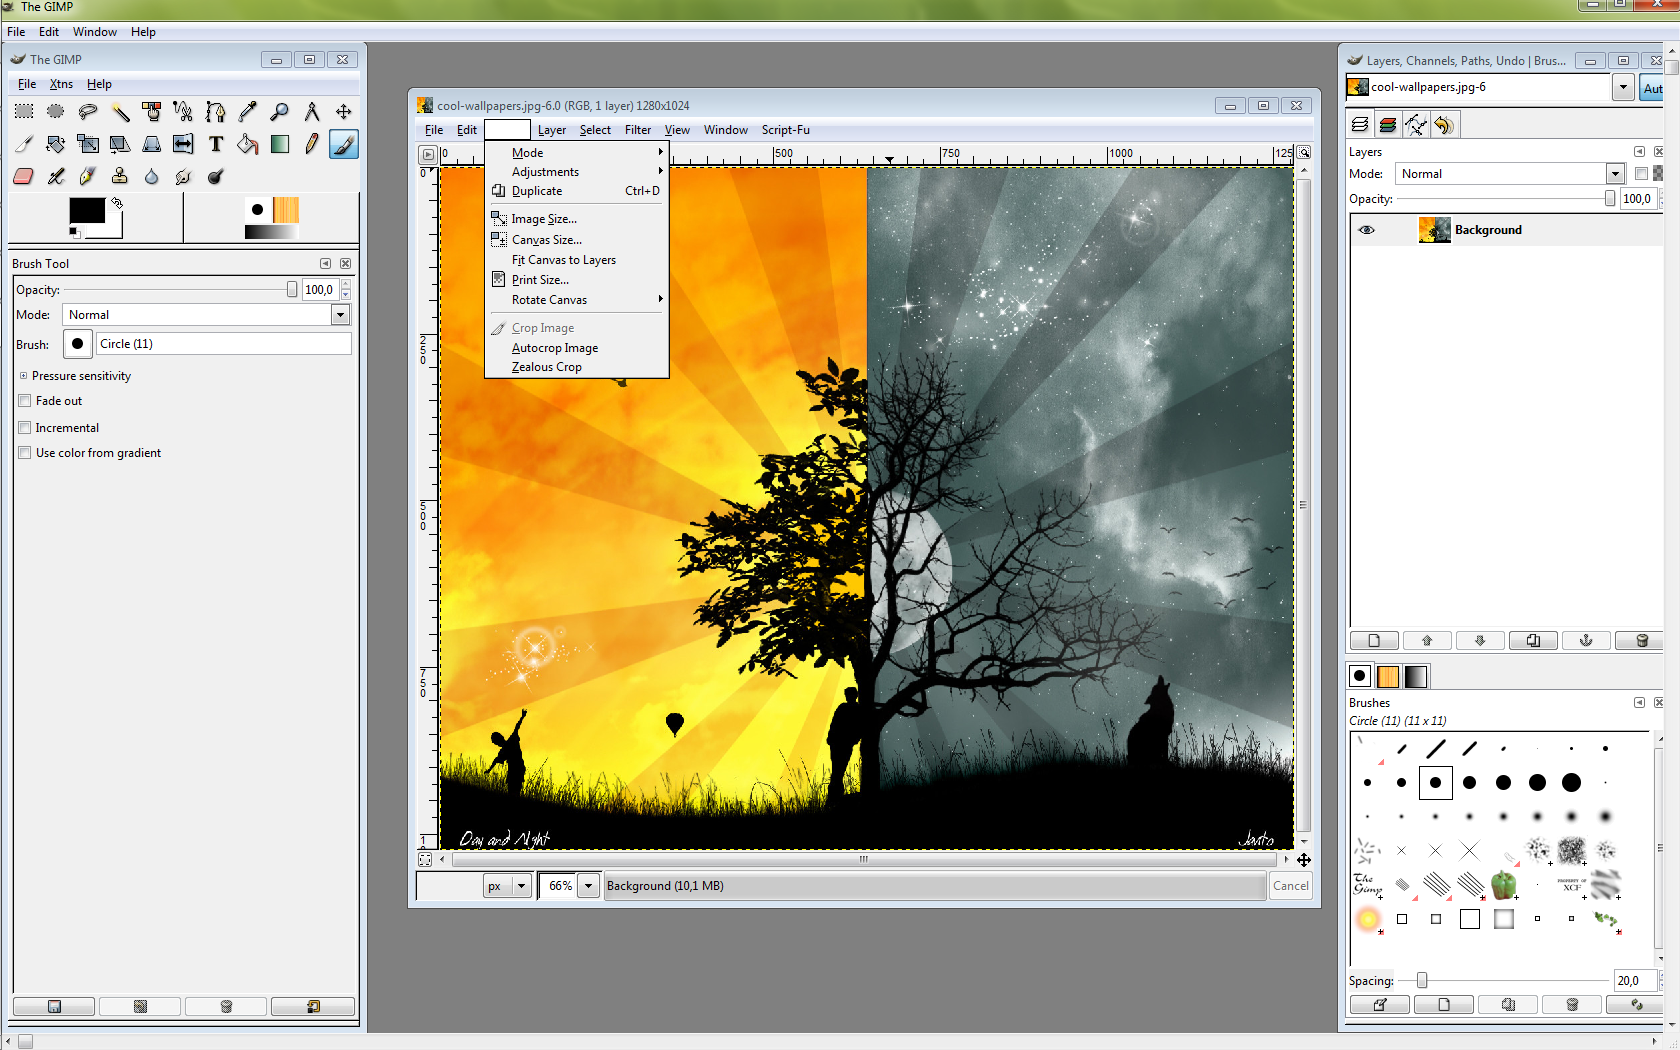Select the Text tool
This screenshot has width=1680, height=1050.
tap(216, 144)
